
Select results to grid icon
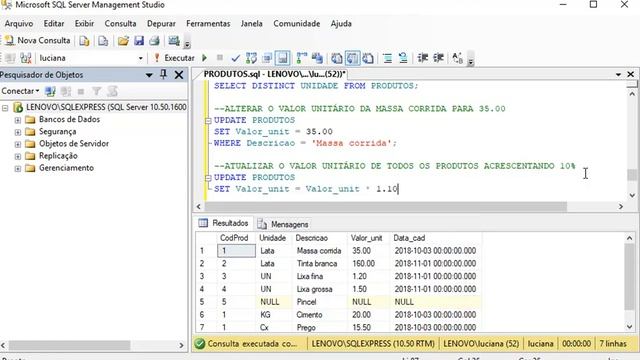point(353,58)
